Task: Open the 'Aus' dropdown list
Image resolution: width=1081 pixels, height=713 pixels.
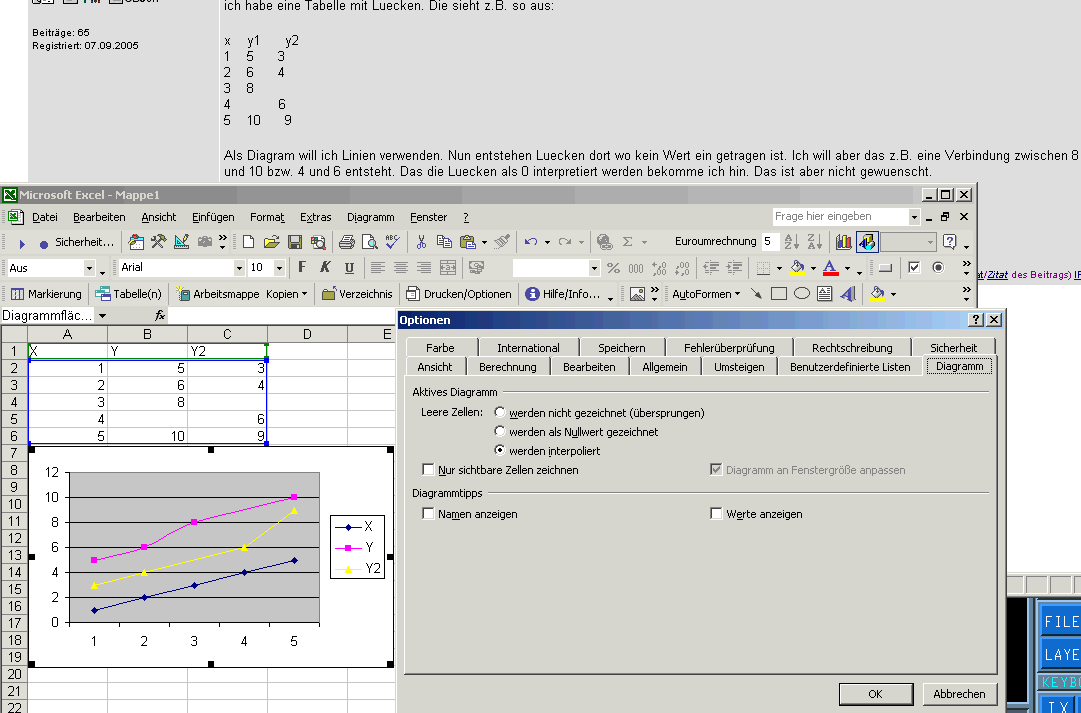Action: tap(89, 268)
